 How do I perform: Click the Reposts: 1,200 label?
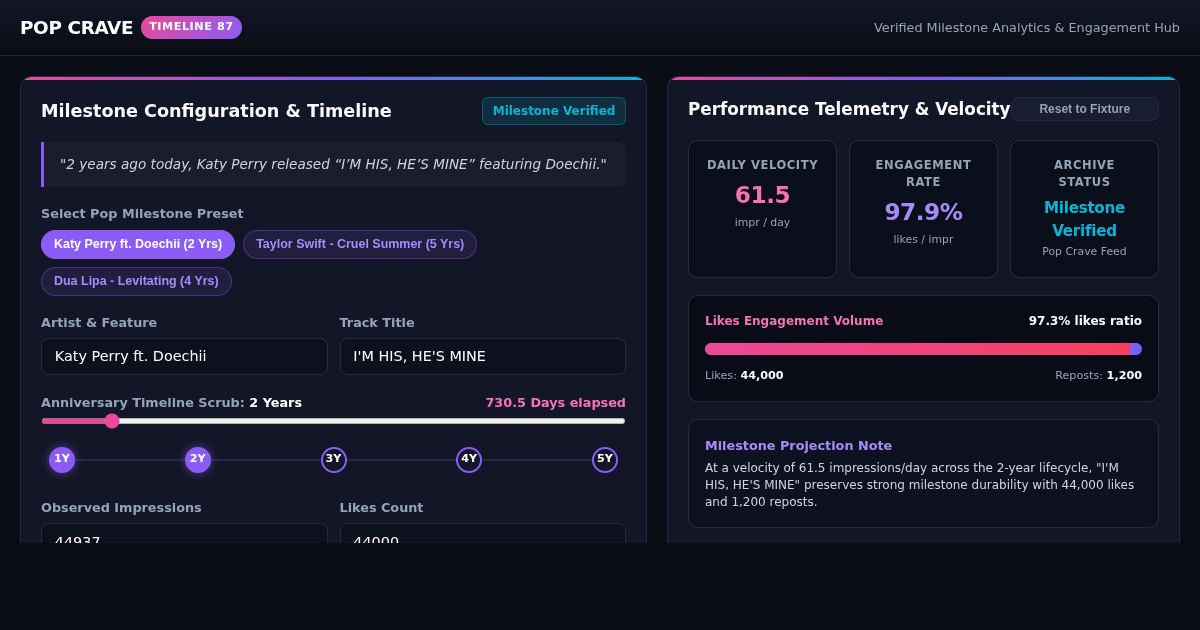pyautogui.click(x=1098, y=375)
